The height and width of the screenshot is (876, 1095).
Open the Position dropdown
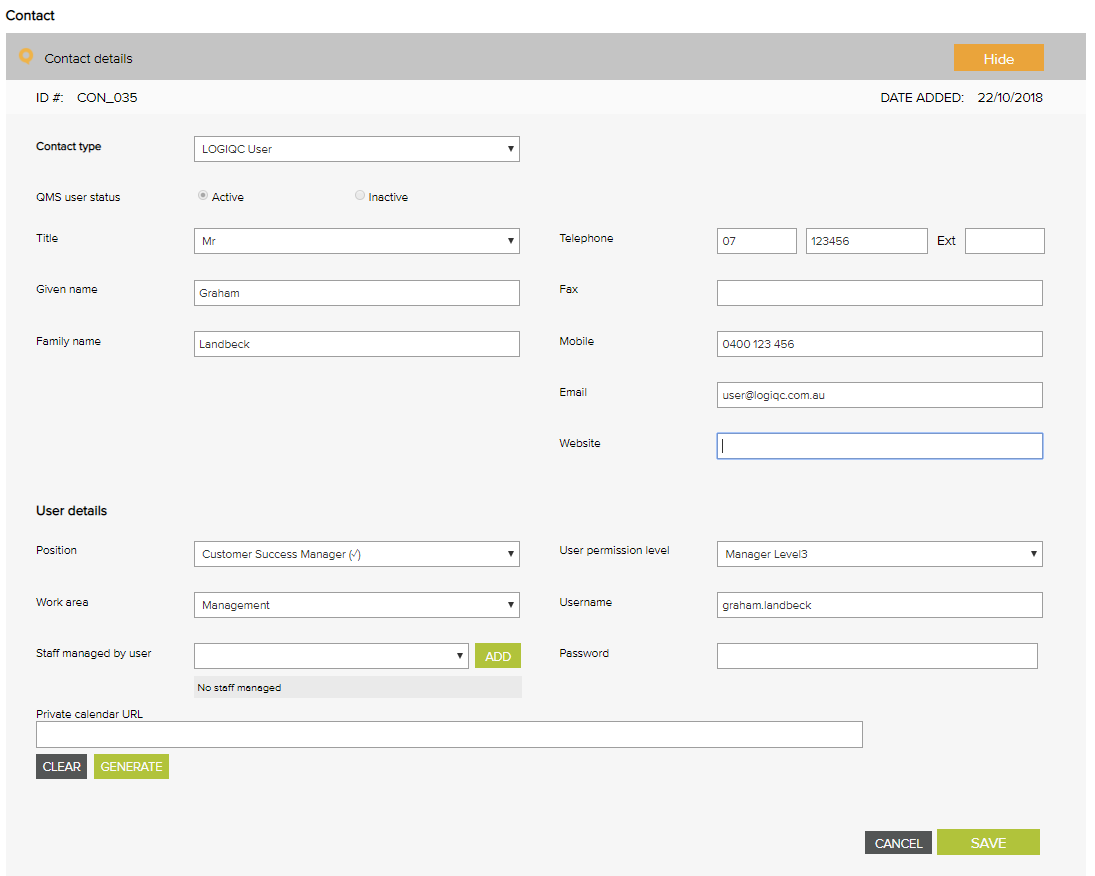pyautogui.click(x=356, y=554)
